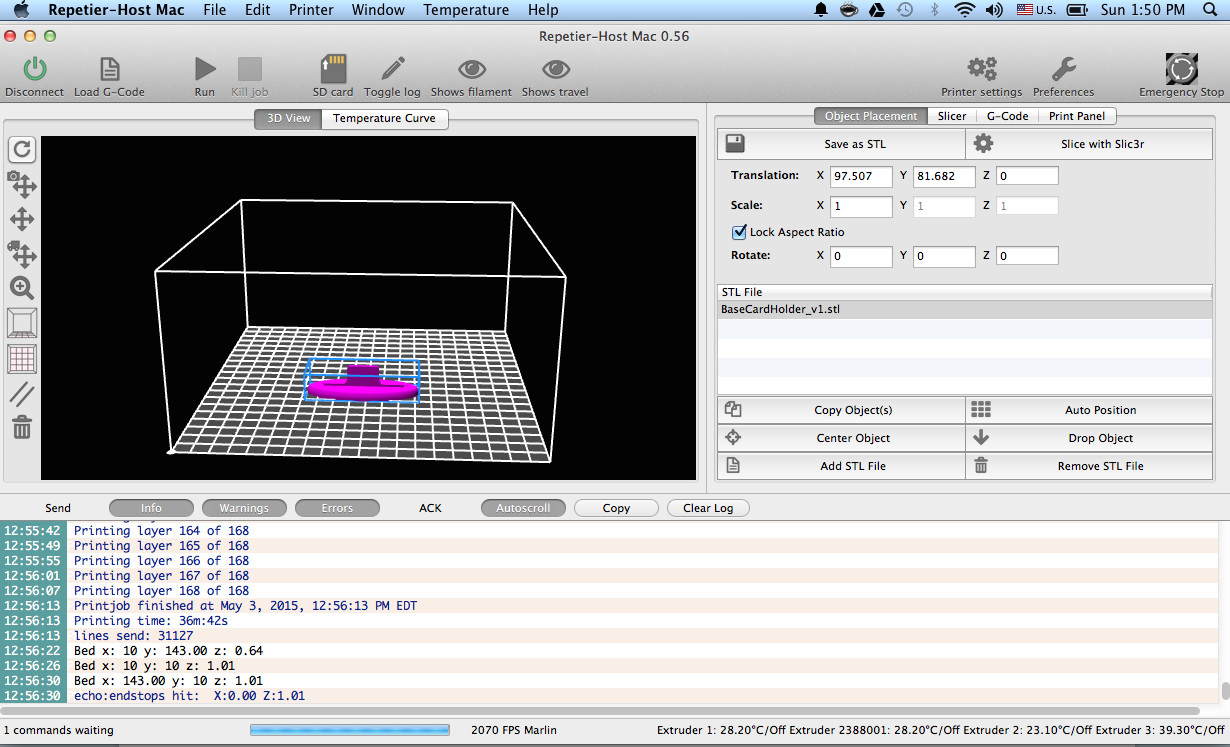Image resolution: width=1230 pixels, height=747 pixels.
Task: Click the progress bar in the status bar
Action: point(349,731)
